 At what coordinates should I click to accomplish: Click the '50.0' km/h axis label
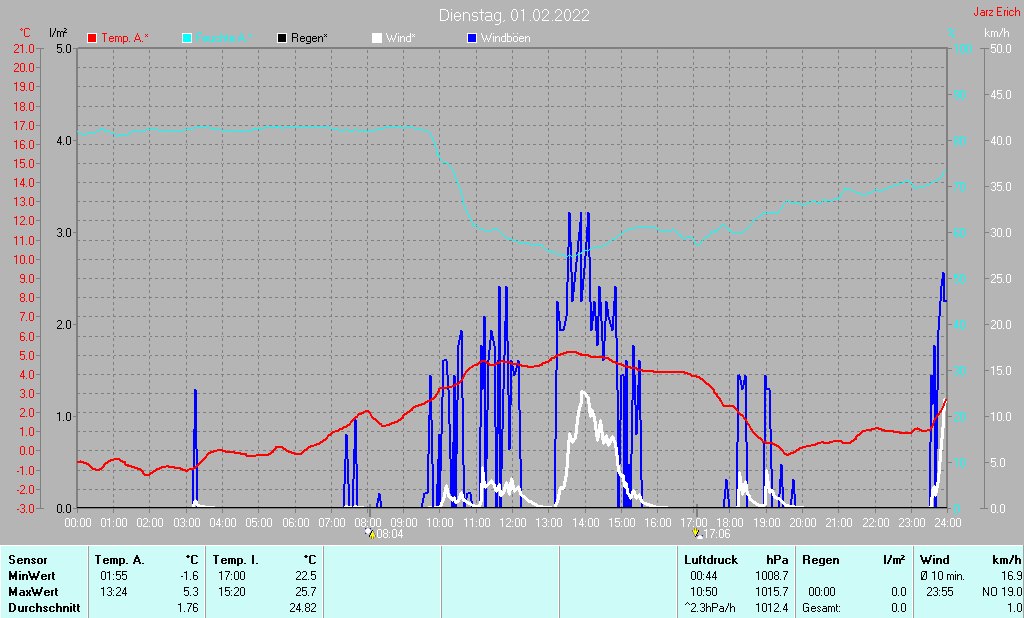pyautogui.click(x=1001, y=48)
